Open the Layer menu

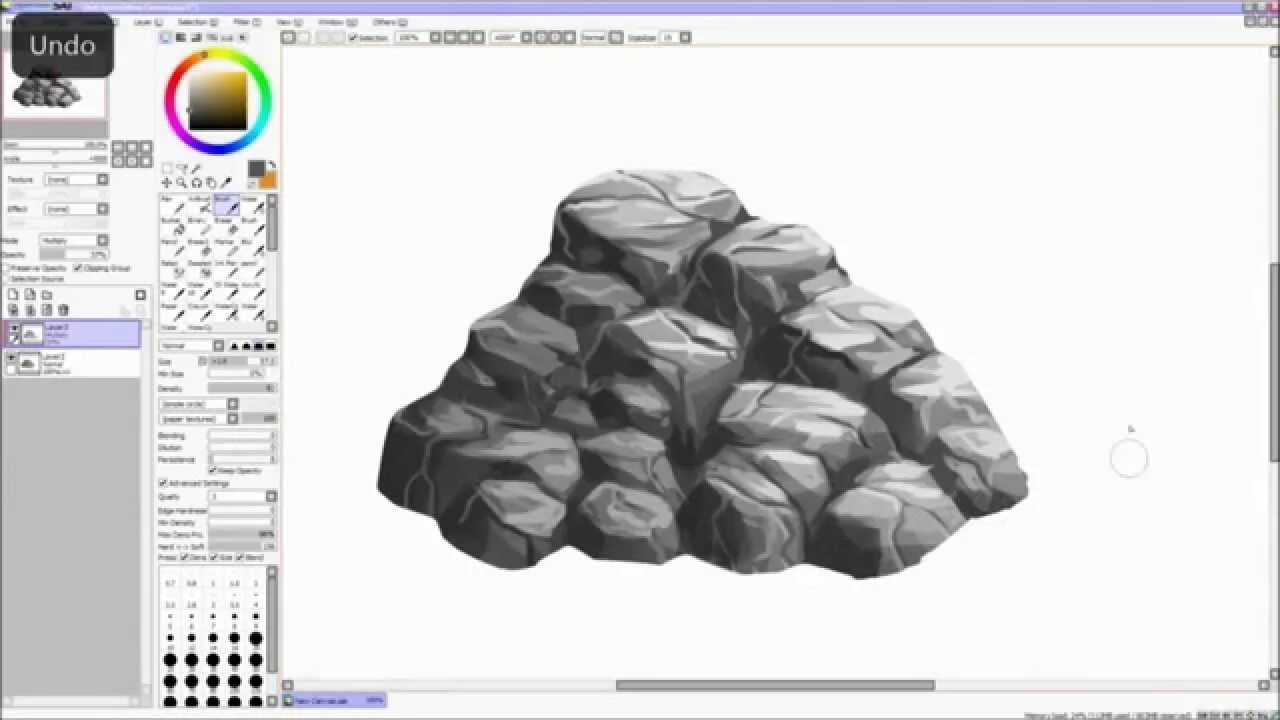(x=146, y=21)
